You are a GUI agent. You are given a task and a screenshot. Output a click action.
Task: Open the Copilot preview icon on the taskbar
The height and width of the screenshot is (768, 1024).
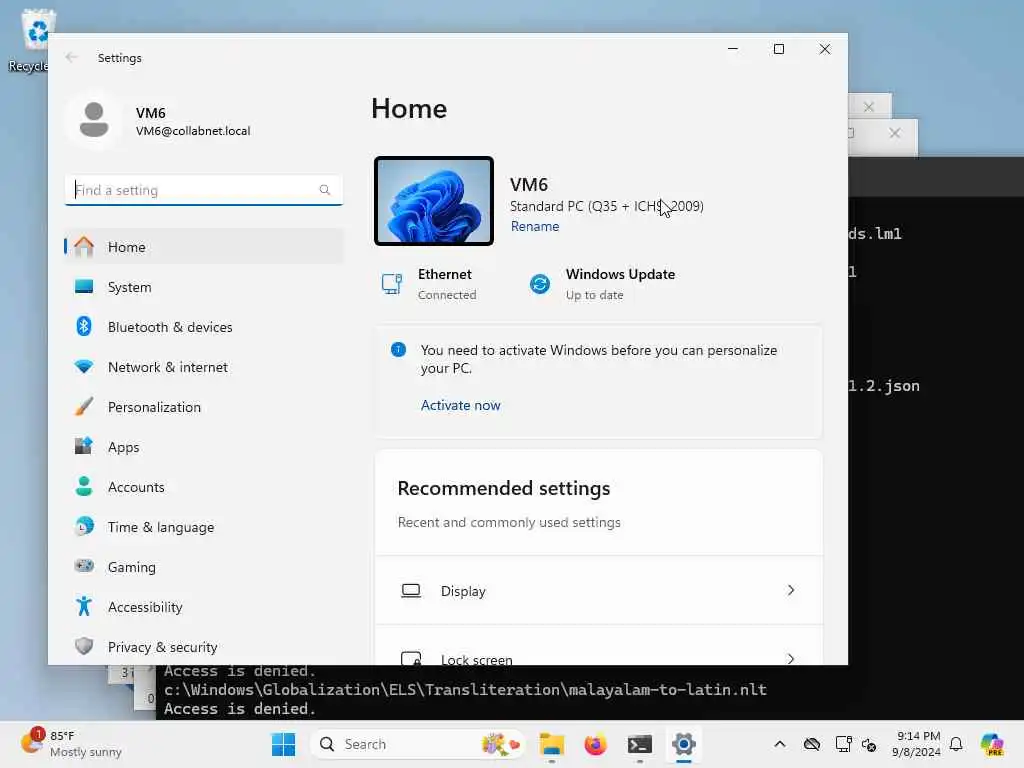pos(992,744)
